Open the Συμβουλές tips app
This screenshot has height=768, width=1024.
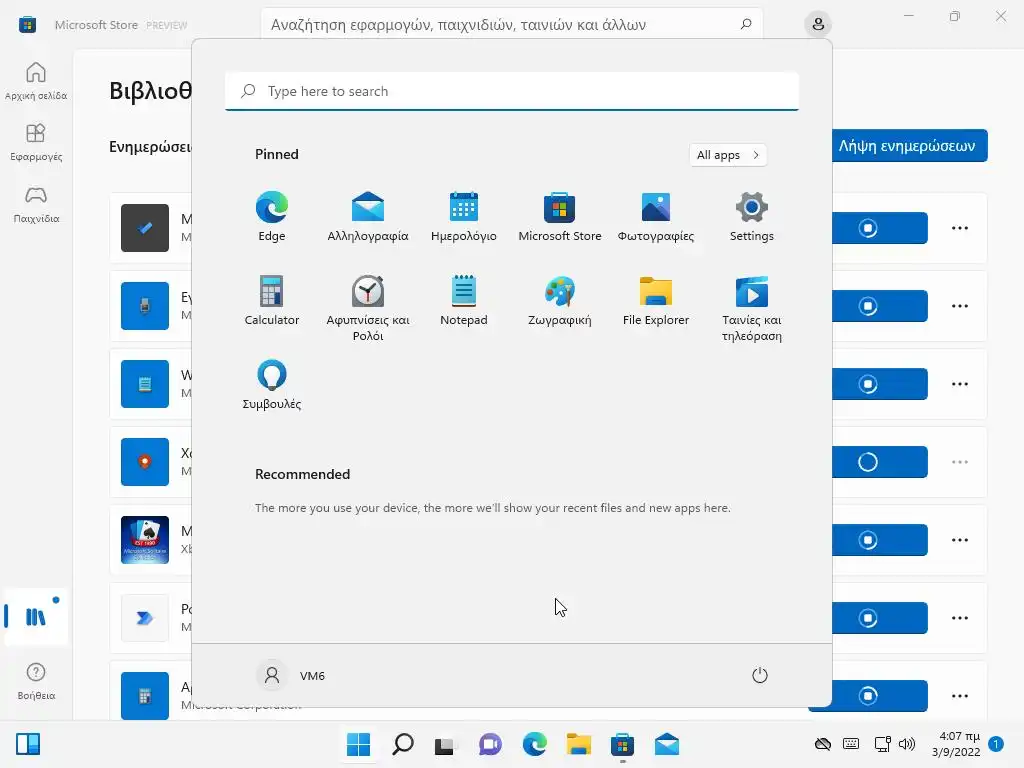pos(272,384)
